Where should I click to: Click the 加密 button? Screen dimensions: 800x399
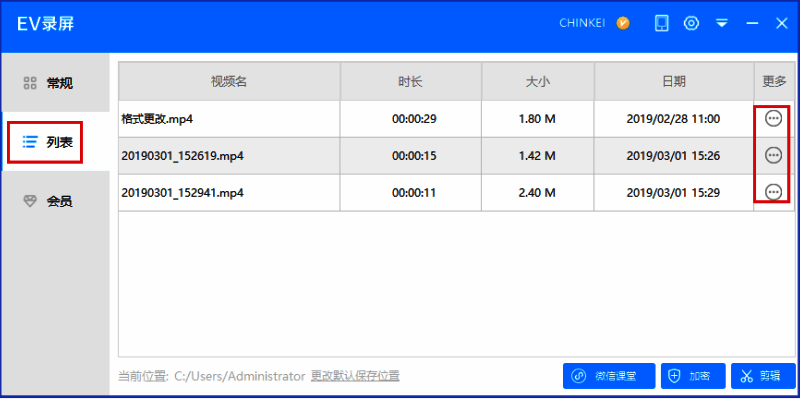[x=693, y=376]
